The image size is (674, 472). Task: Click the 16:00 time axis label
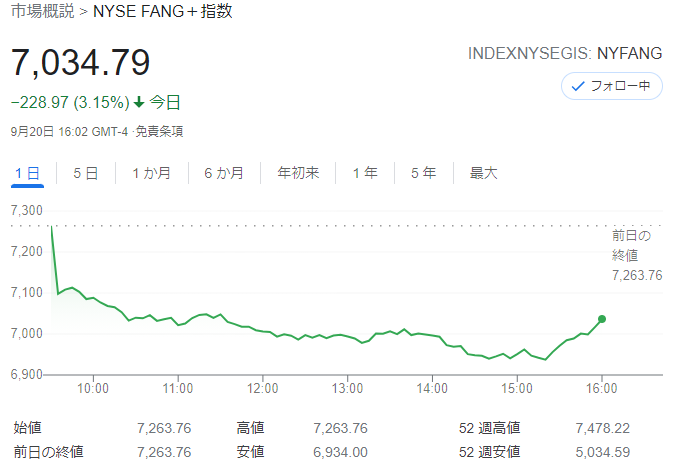pos(601,389)
